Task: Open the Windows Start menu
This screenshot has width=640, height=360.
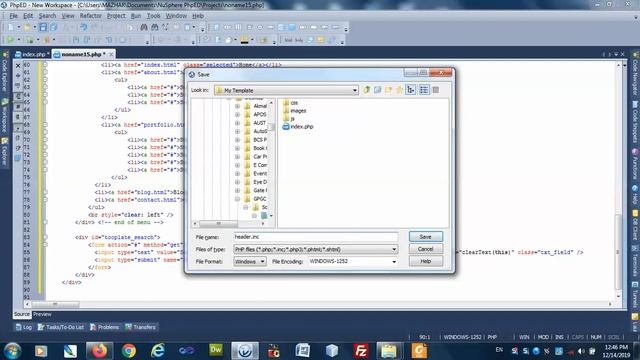Action: pos(12,351)
